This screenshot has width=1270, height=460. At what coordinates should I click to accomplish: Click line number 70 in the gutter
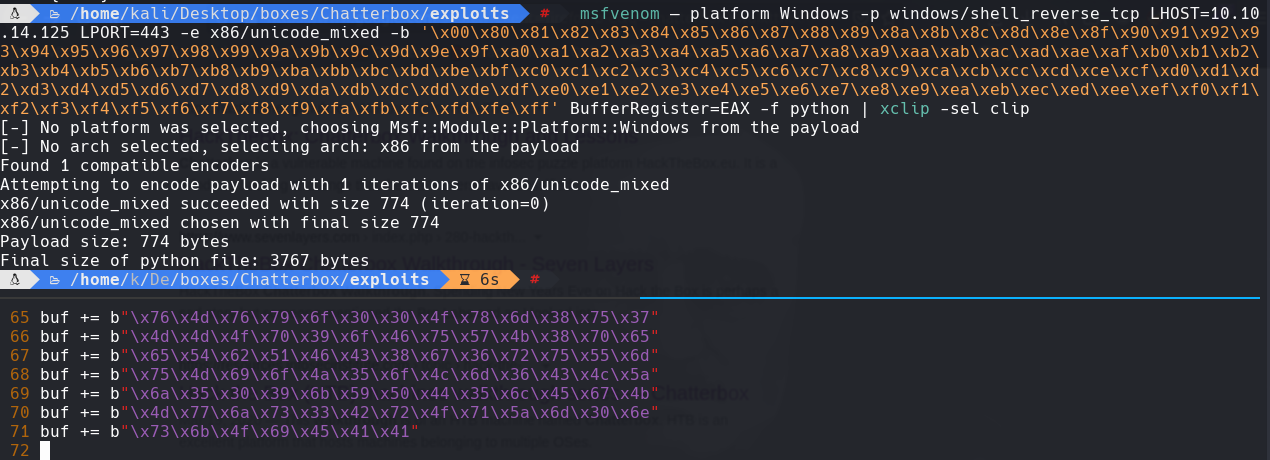point(20,412)
